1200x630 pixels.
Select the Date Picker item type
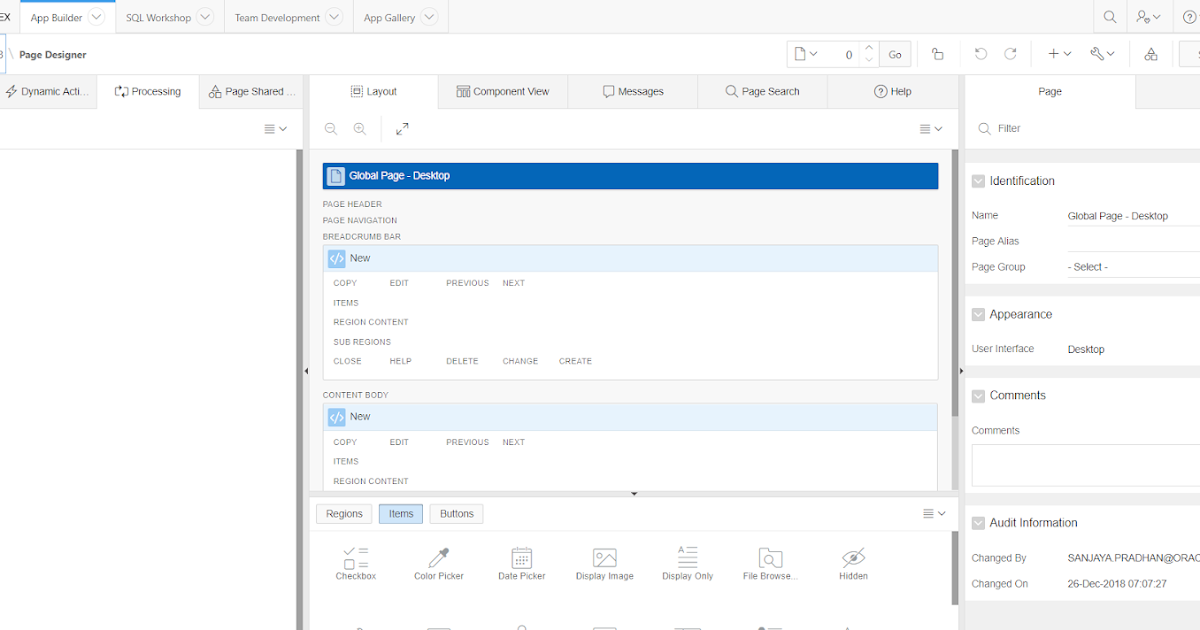[521, 562]
